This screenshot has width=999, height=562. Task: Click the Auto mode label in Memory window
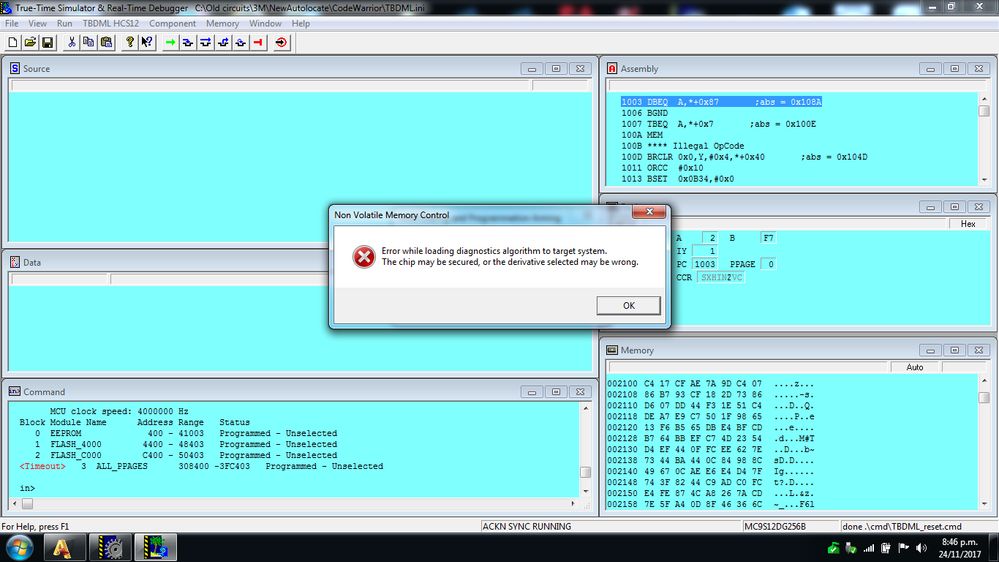pyautogui.click(x=915, y=367)
